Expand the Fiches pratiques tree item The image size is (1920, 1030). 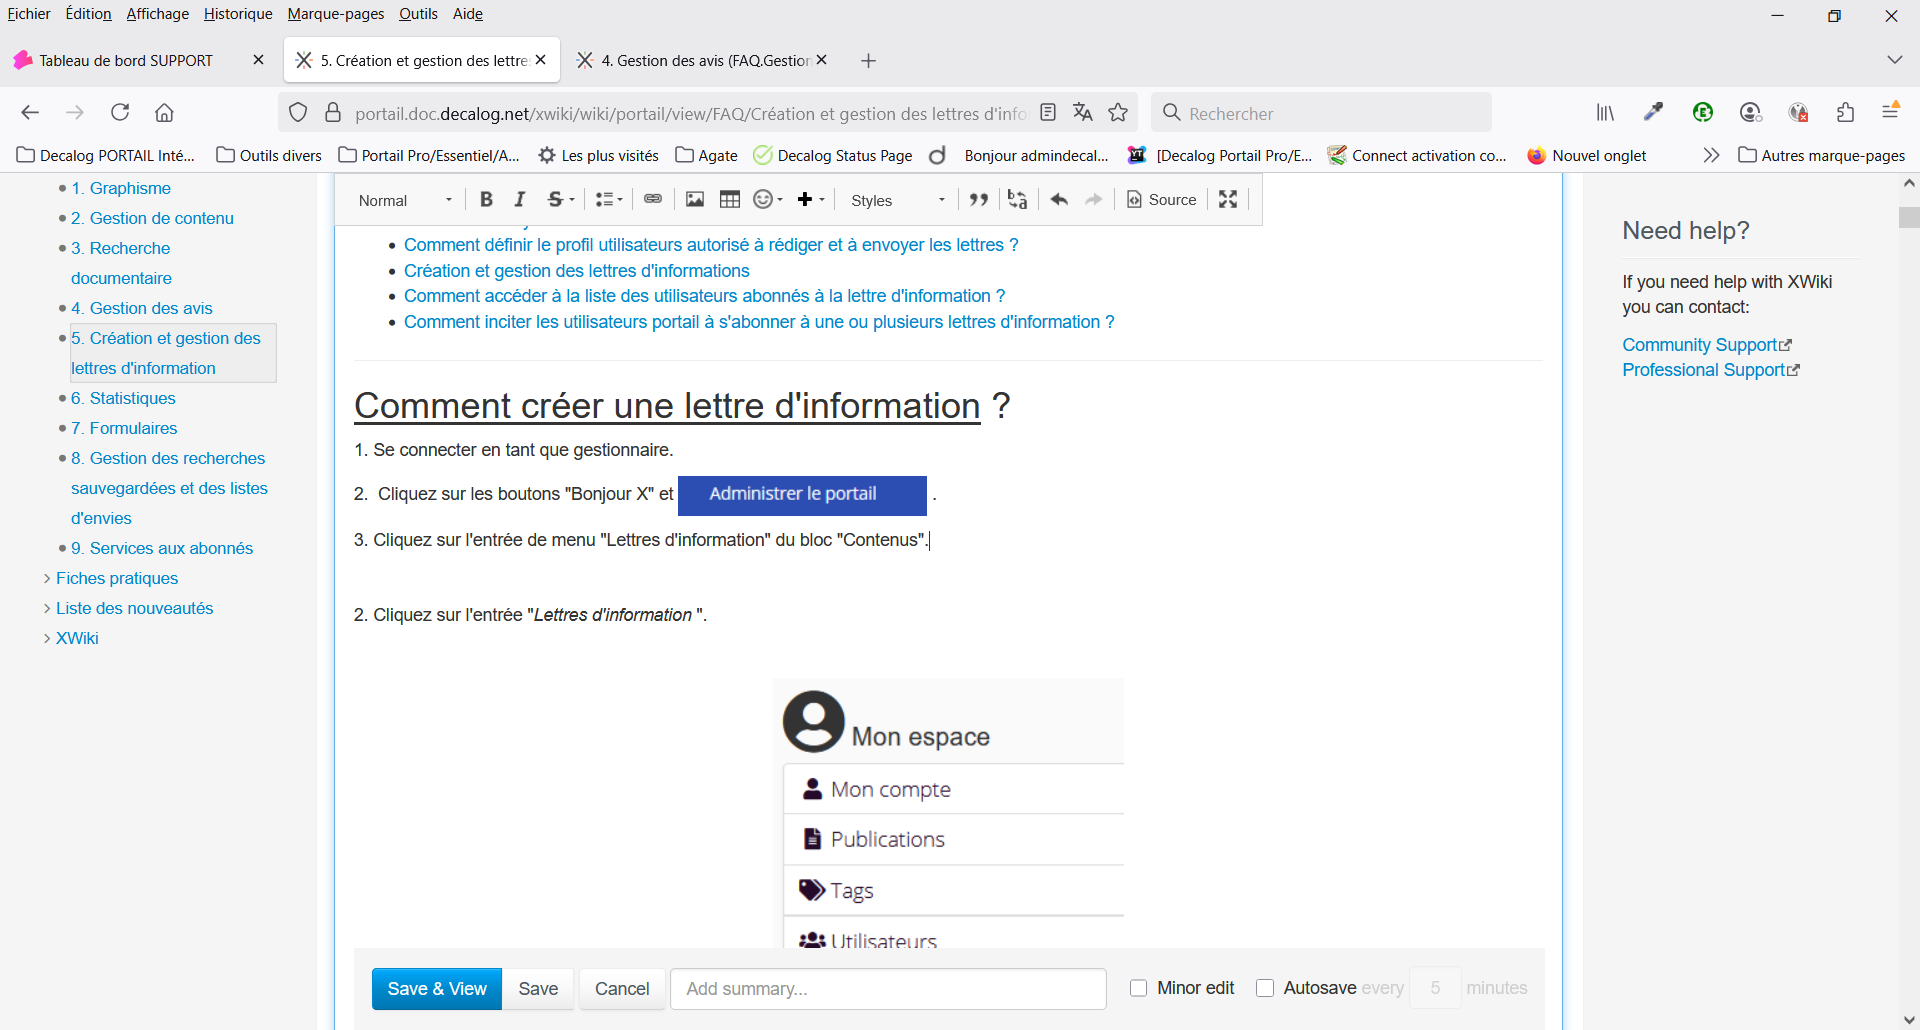coord(47,579)
